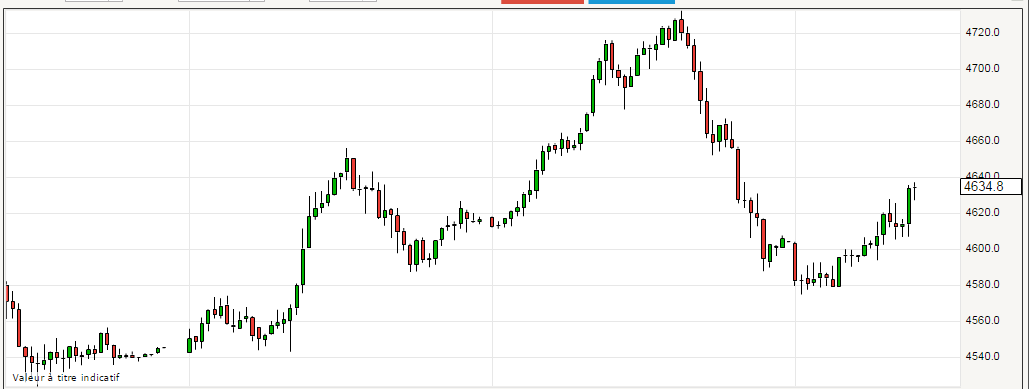Select the 4720.0 price axis label

pos(982,32)
